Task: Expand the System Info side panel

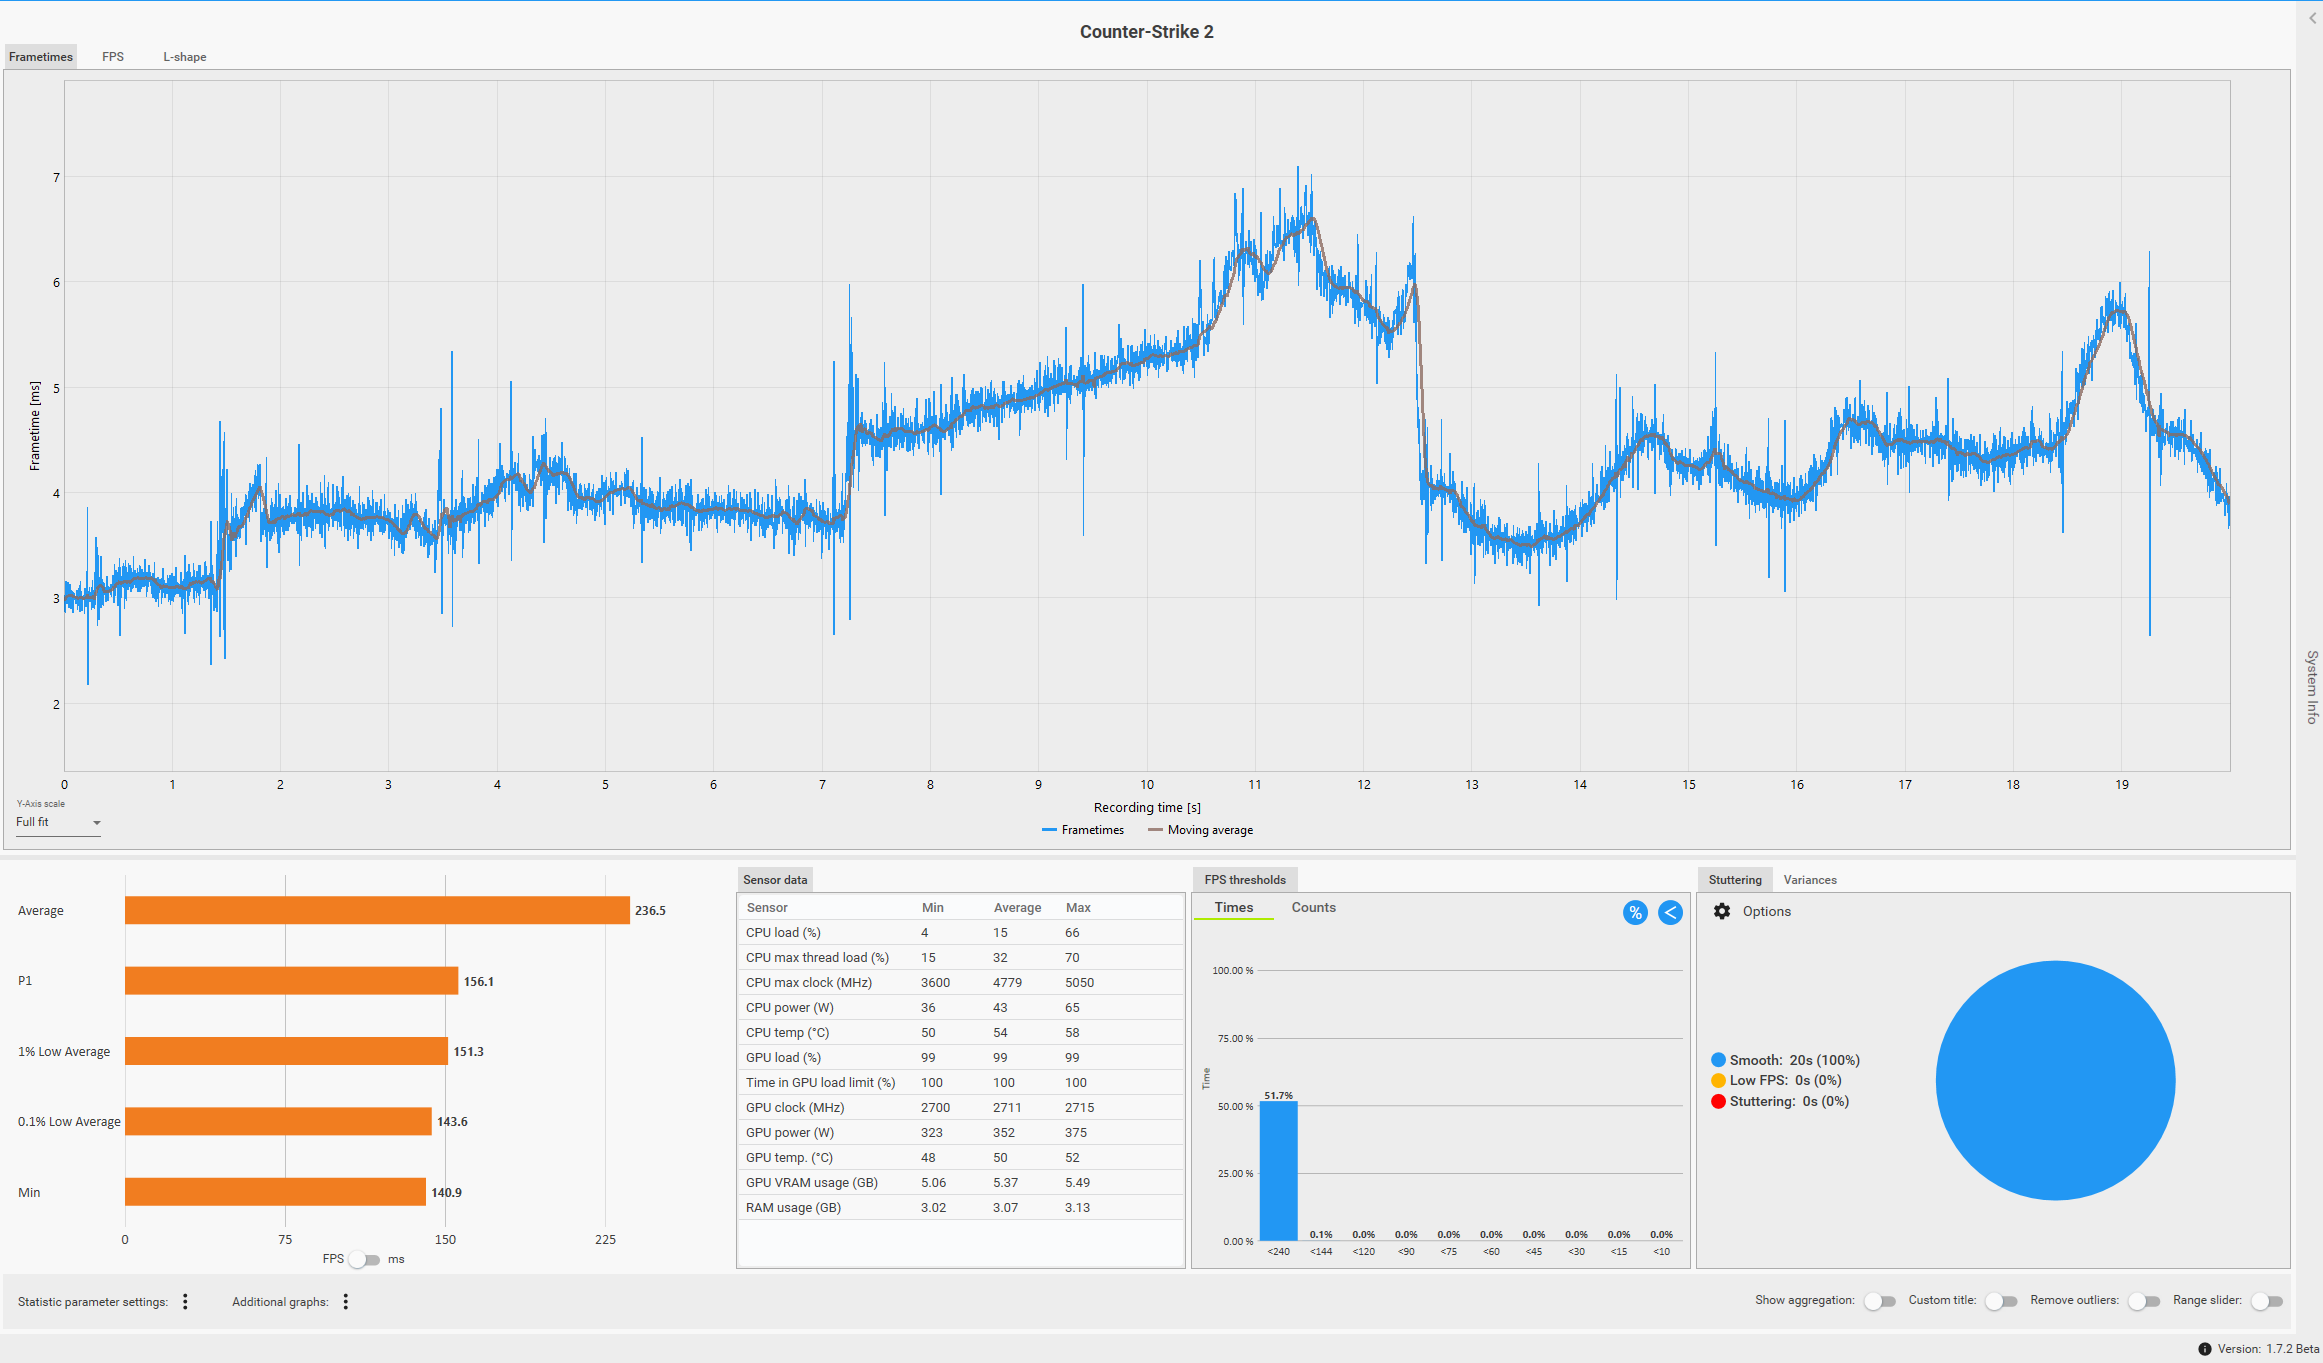Action: [x=2312, y=687]
